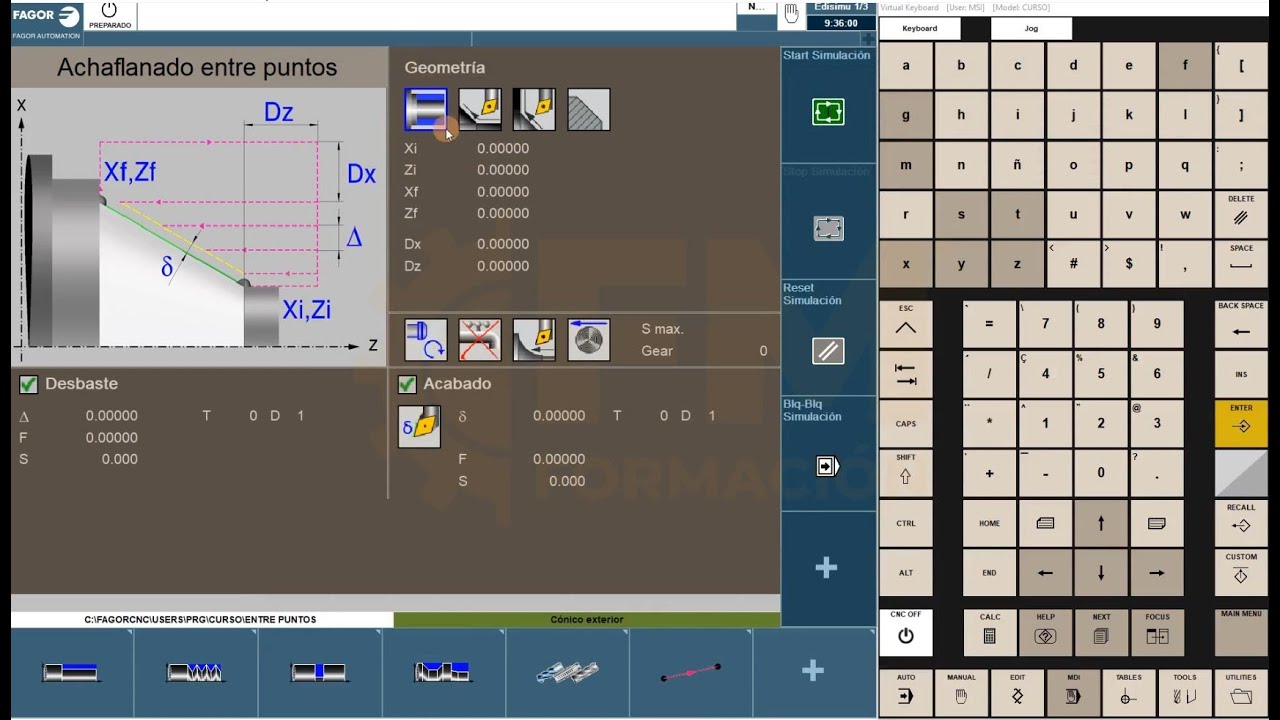Click the CNC OFF power key
This screenshot has width=1280, height=720.
[906, 632]
